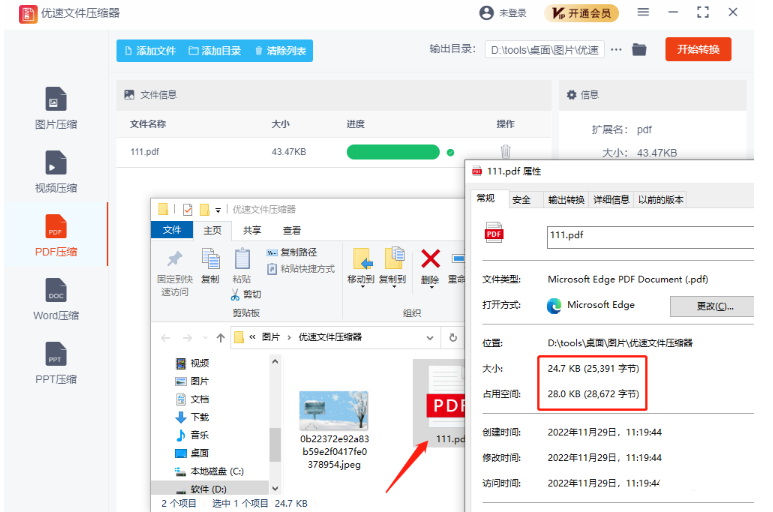Open PPT压缩 mode

click(x=56, y=363)
